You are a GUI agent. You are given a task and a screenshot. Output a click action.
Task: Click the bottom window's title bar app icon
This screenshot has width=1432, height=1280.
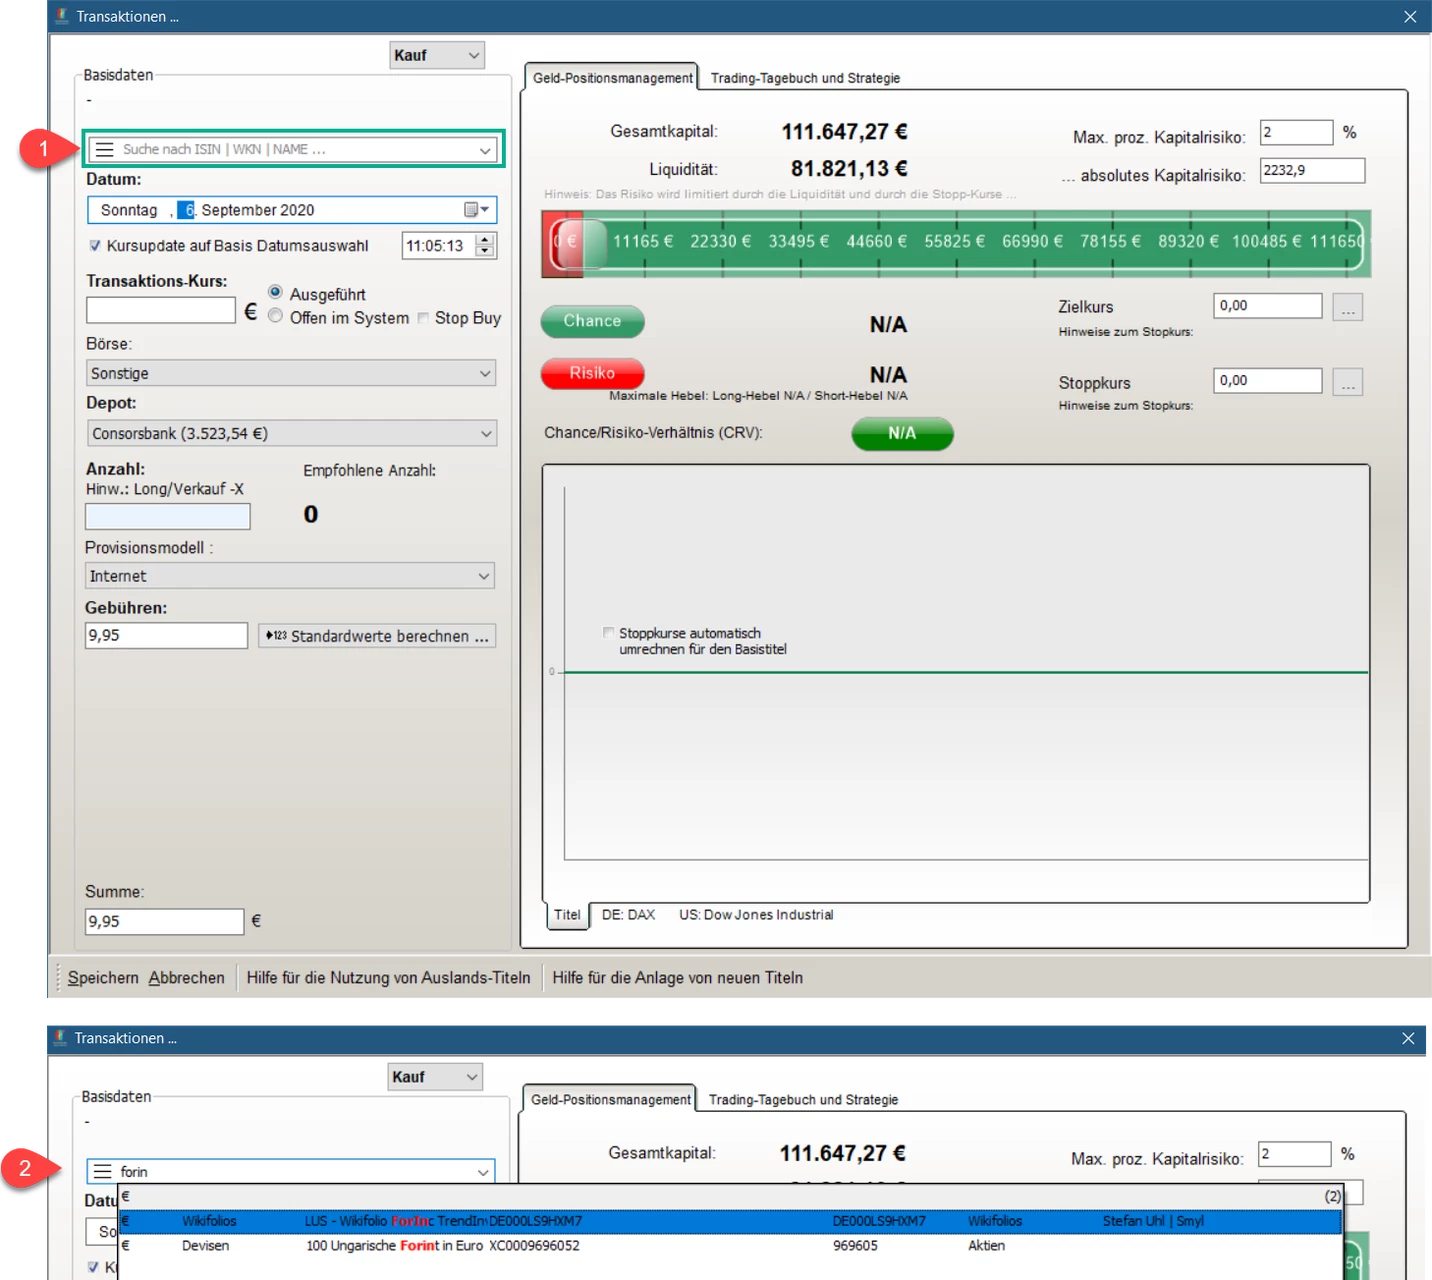tap(60, 1038)
